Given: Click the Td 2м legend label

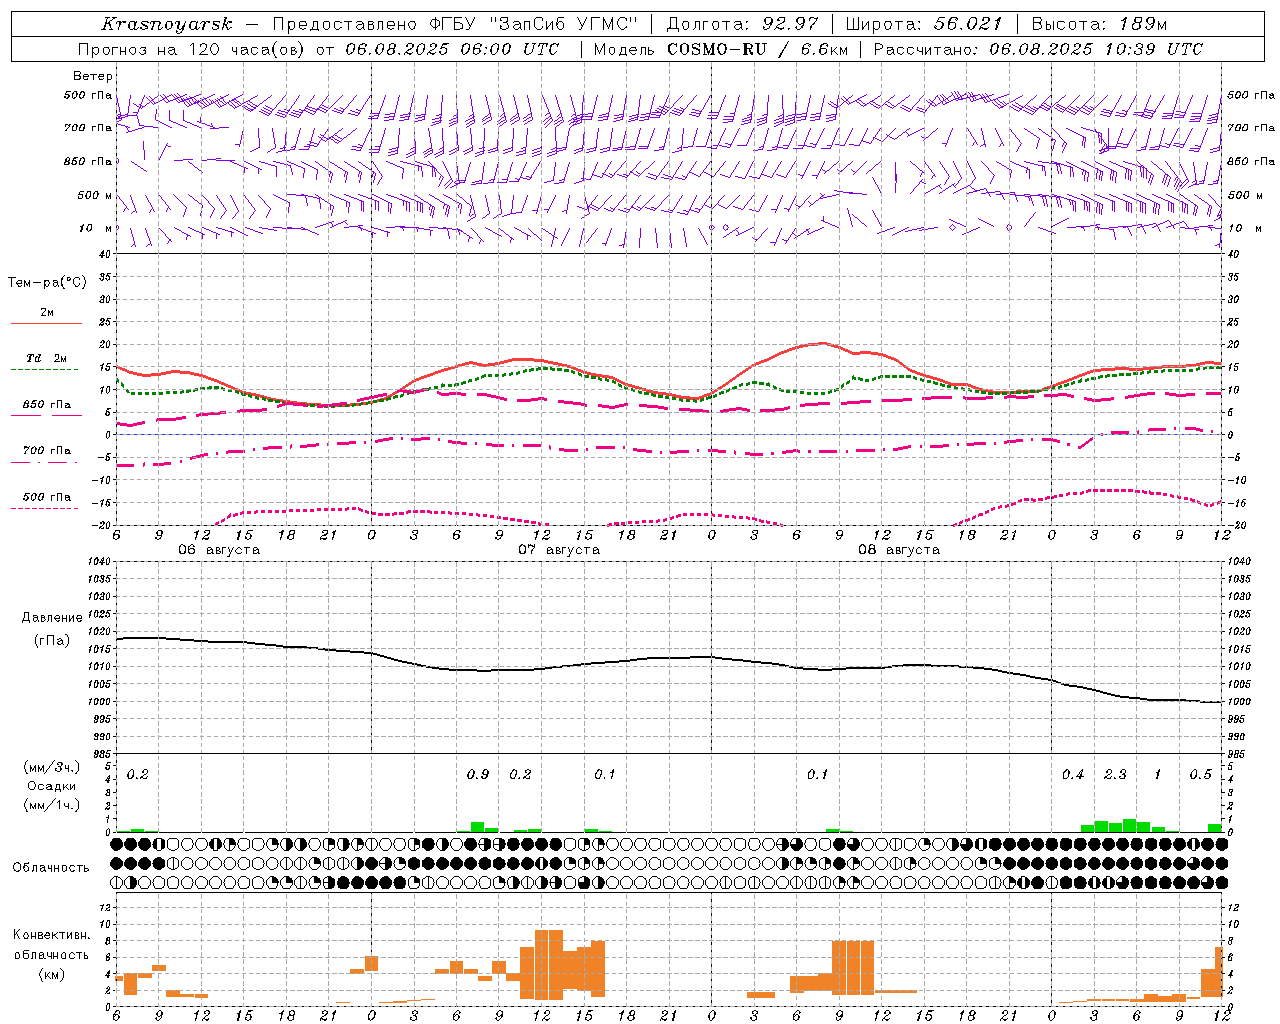Looking at the screenshot, I should [x=46, y=358].
